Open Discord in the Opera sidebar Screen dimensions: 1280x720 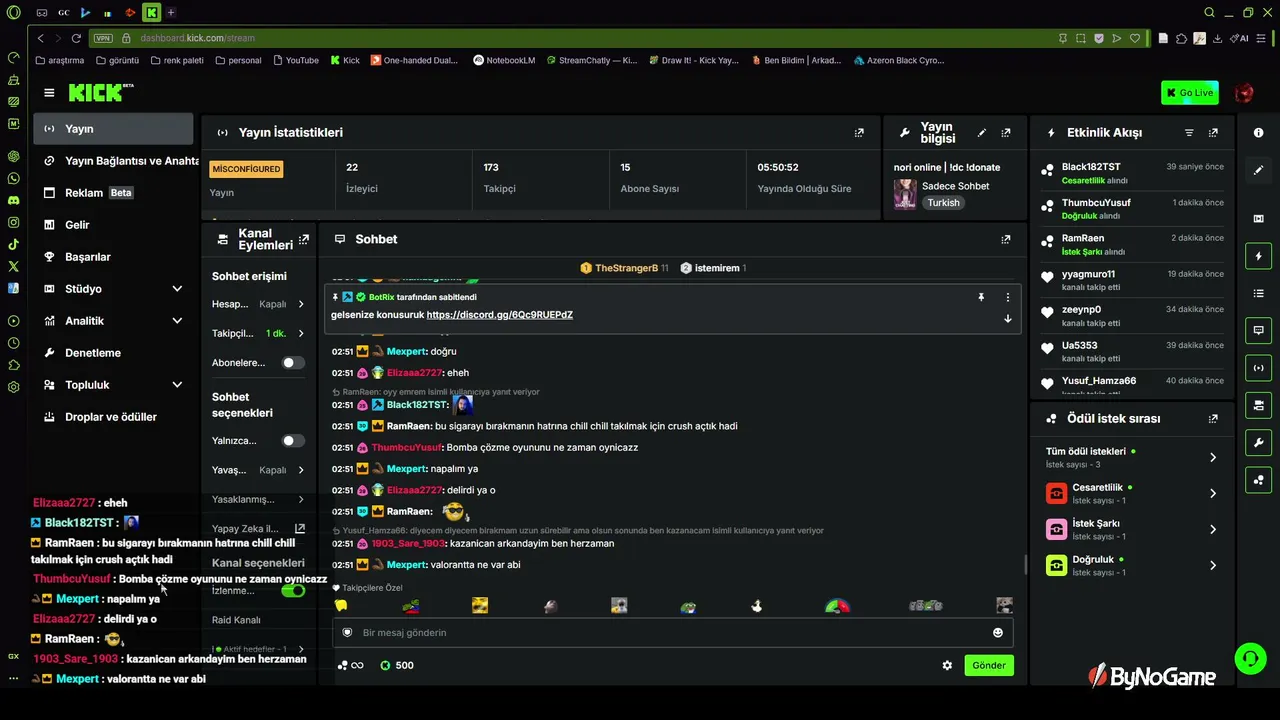coord(13,200)
